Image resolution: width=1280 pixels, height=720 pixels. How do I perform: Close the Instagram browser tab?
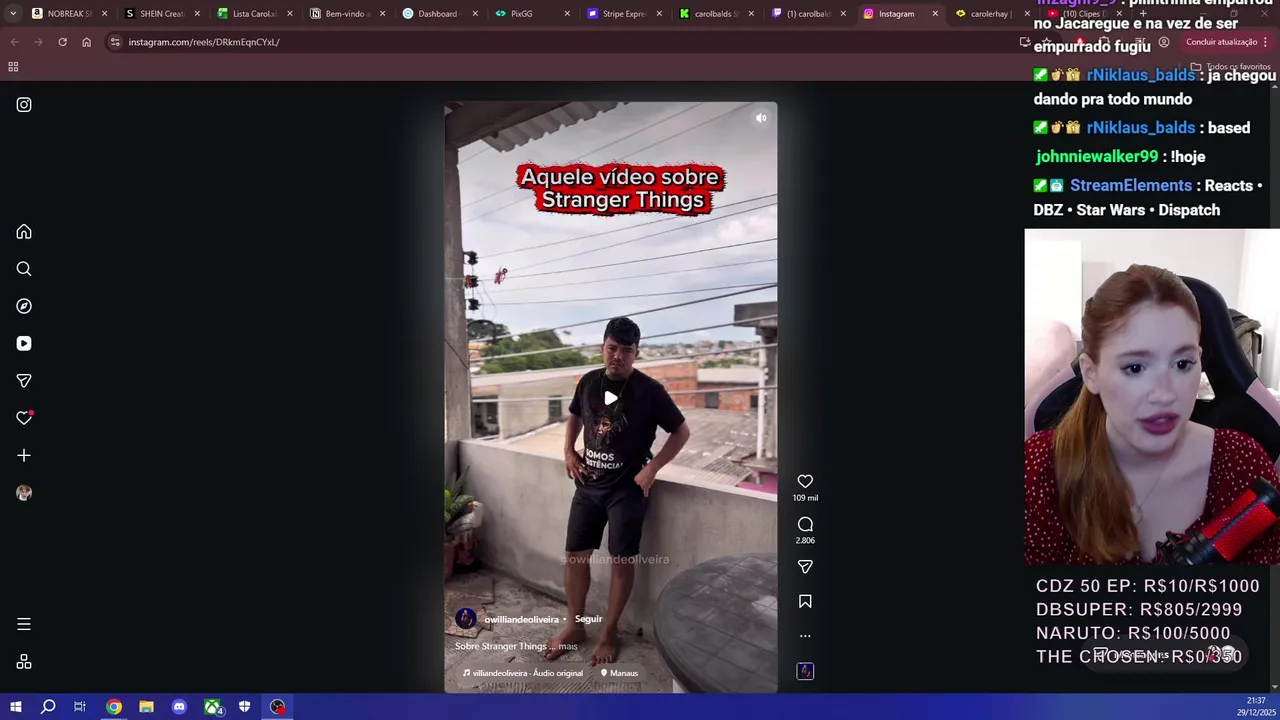click(935, 14)
